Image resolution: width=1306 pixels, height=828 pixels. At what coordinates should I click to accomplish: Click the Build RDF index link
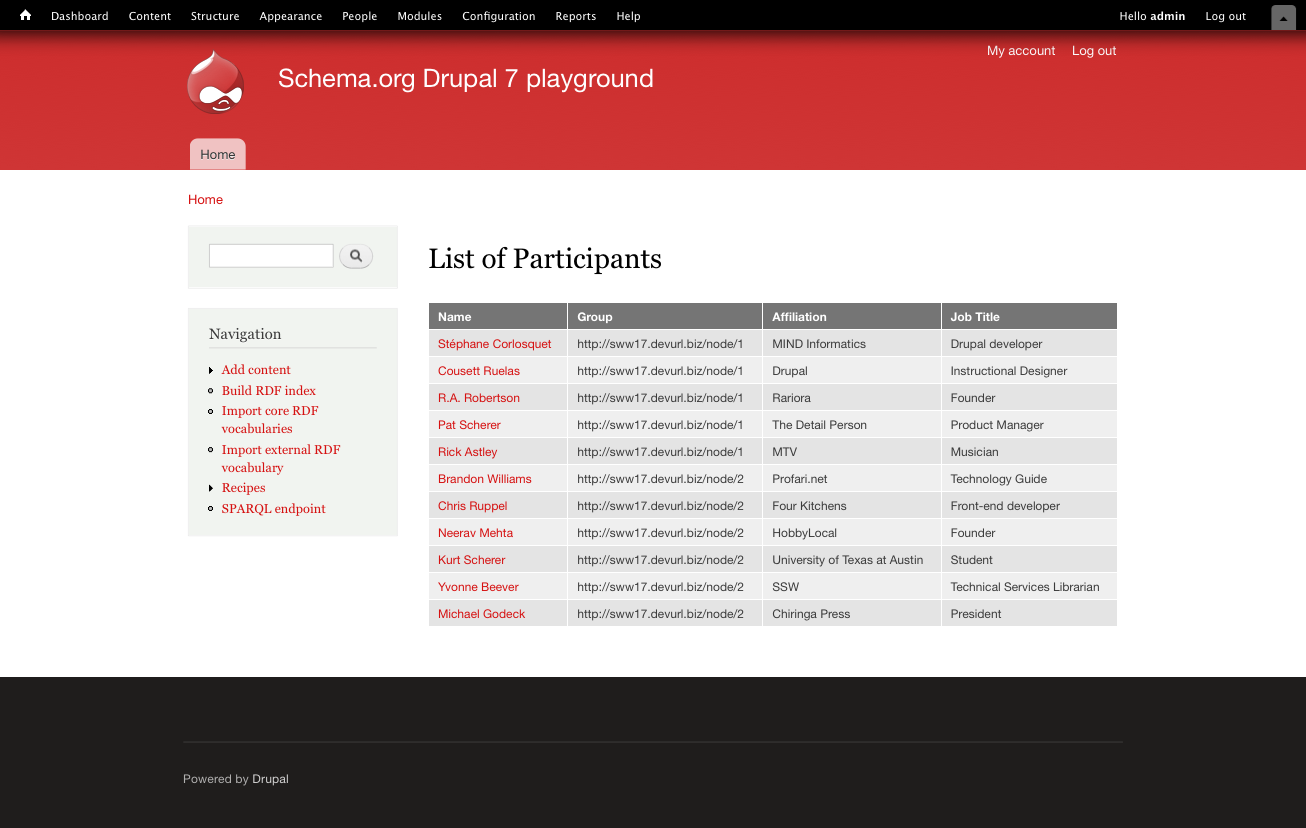point(268,391)
